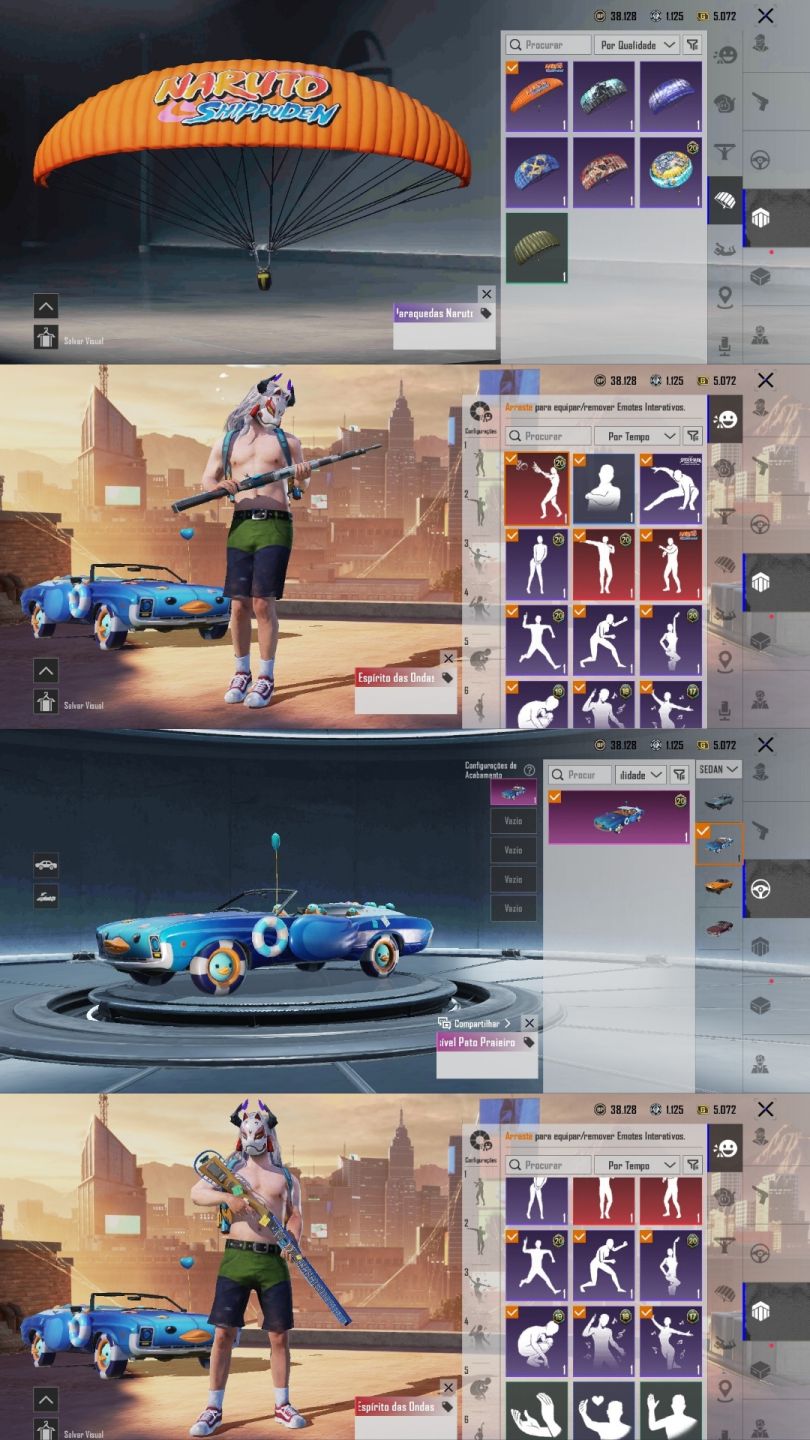In the parachute screen, click the skydiving figure icon
The height and width of the screenshot is (1440, 810).
[x=725, y=248]
